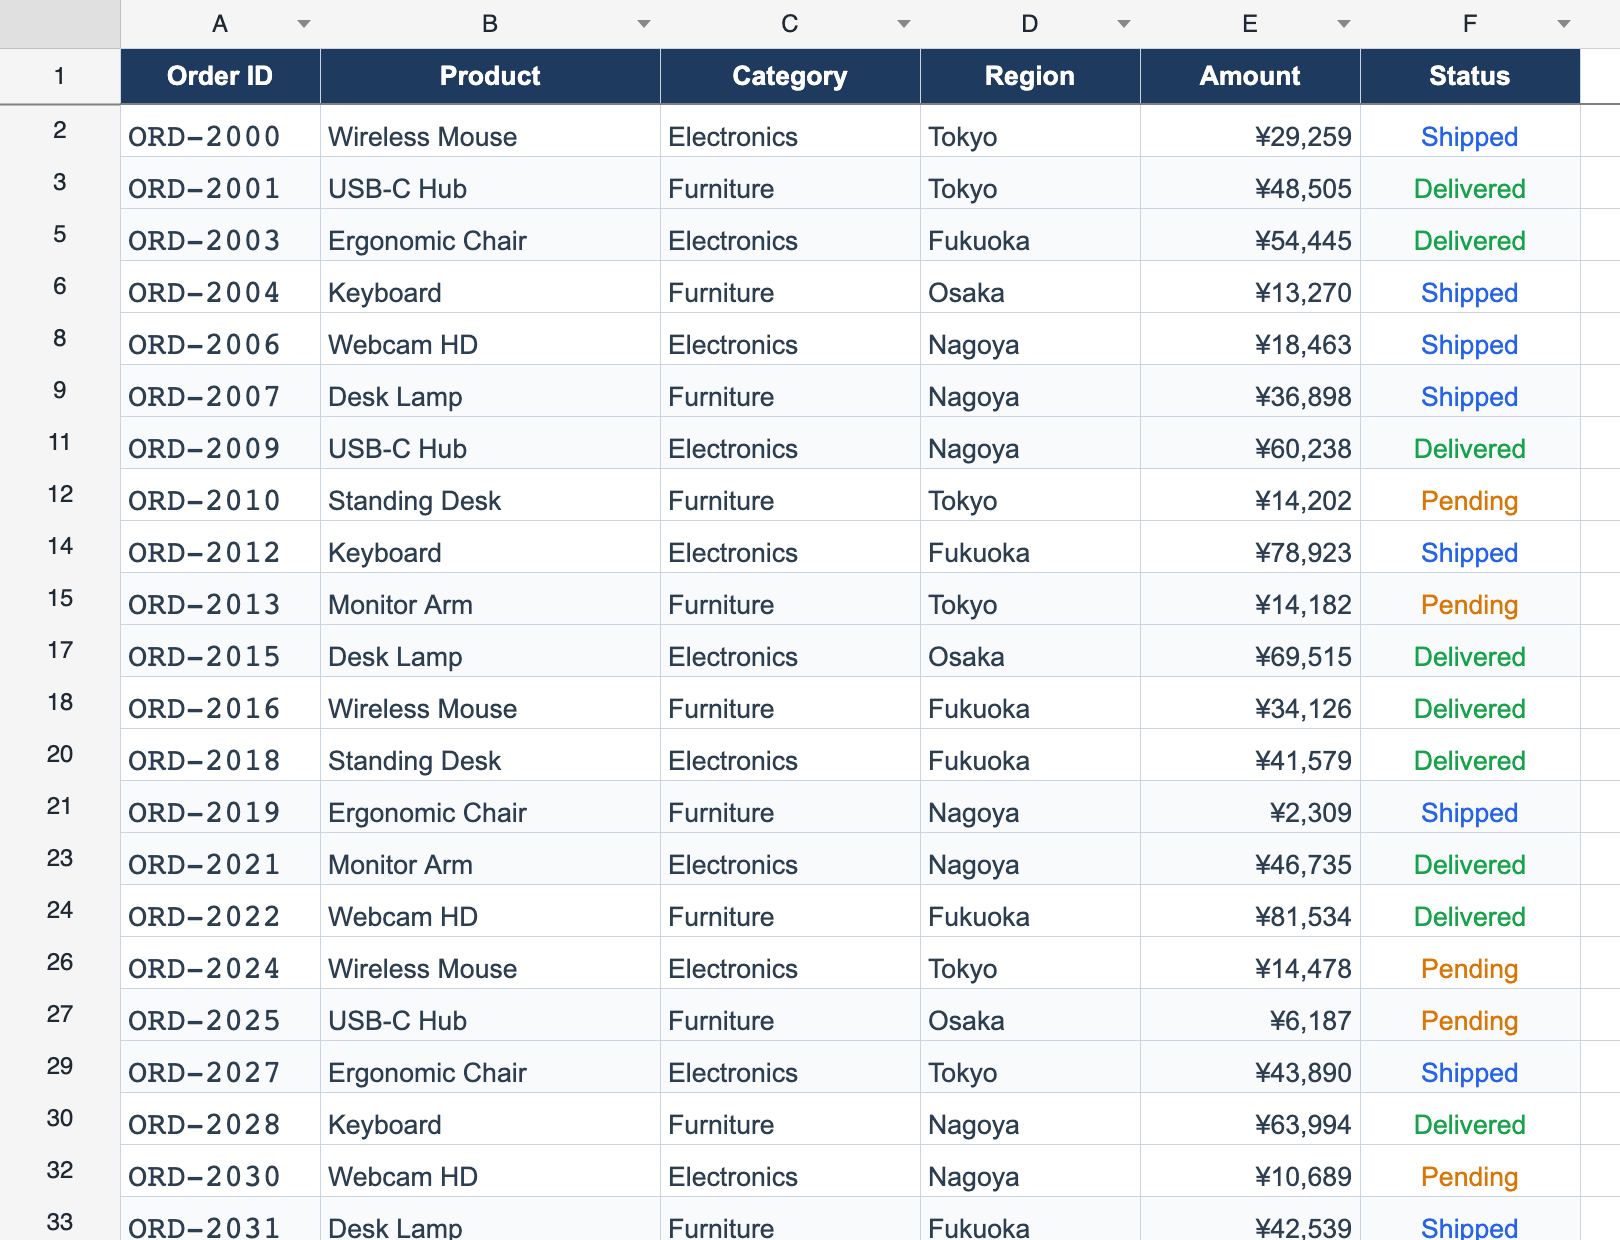Open column C filter dropdown arrow
Image resolution: width=1620 pixels, height=1240 pixels.
click(904, 24)
